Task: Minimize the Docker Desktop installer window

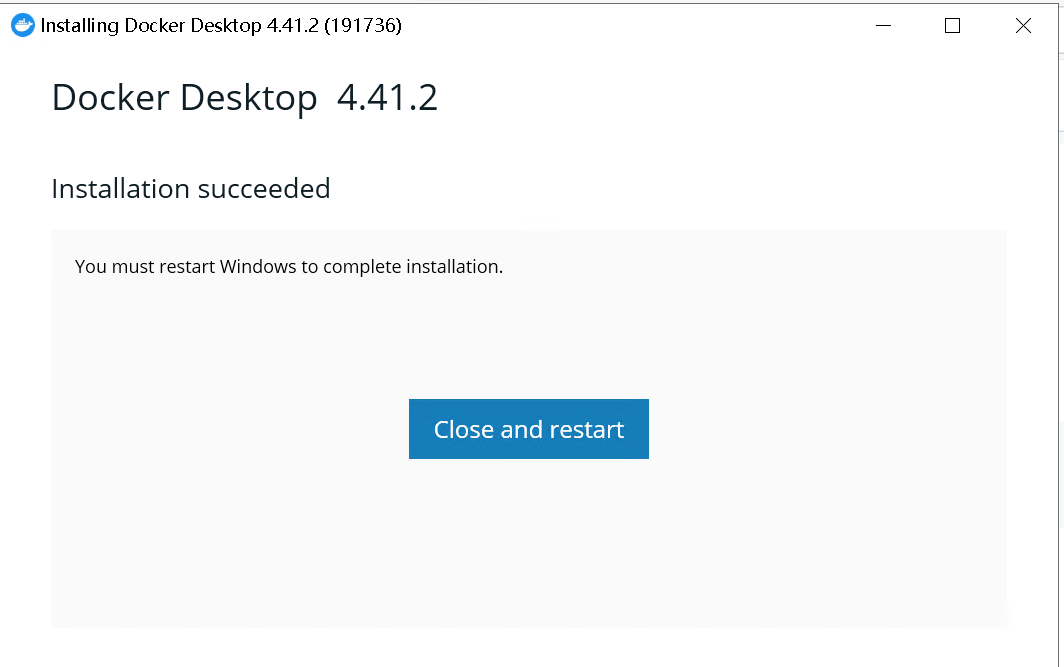Action: point(883,26)
